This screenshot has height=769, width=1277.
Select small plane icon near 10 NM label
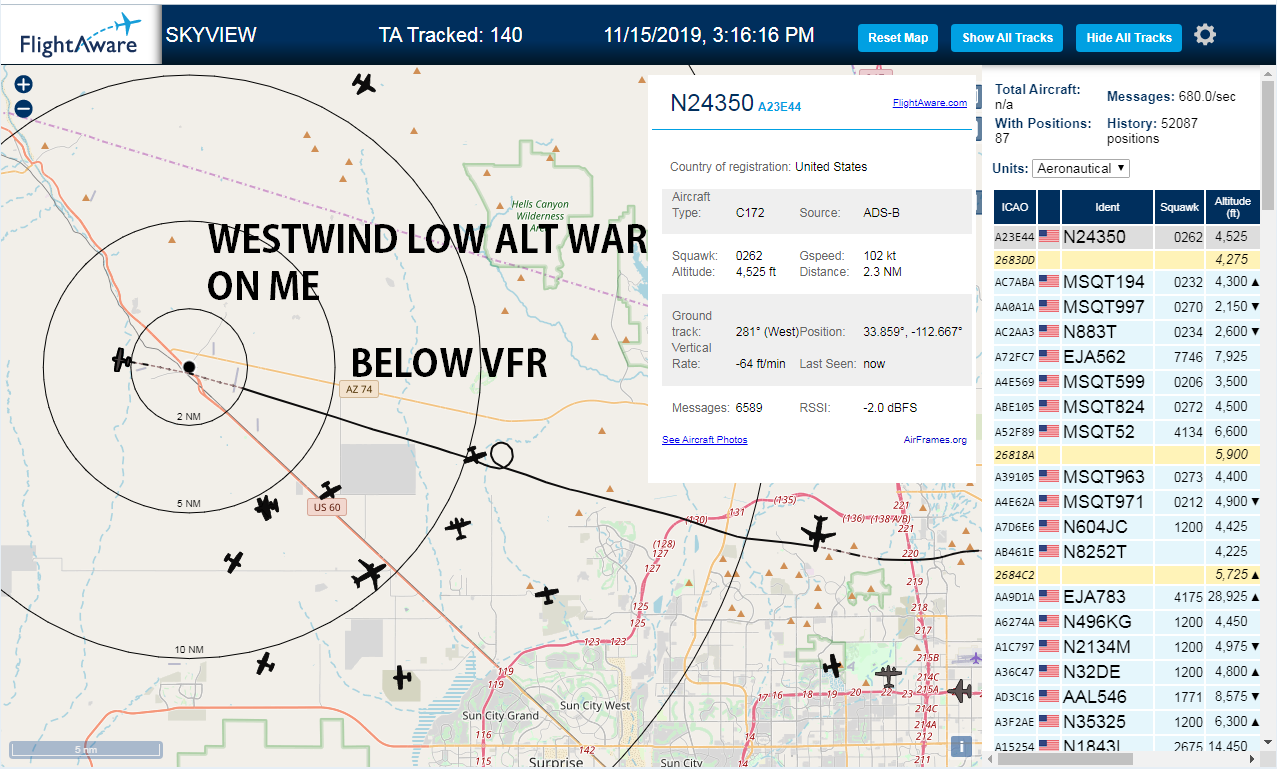pyautogui.click(x=265, y=662)
